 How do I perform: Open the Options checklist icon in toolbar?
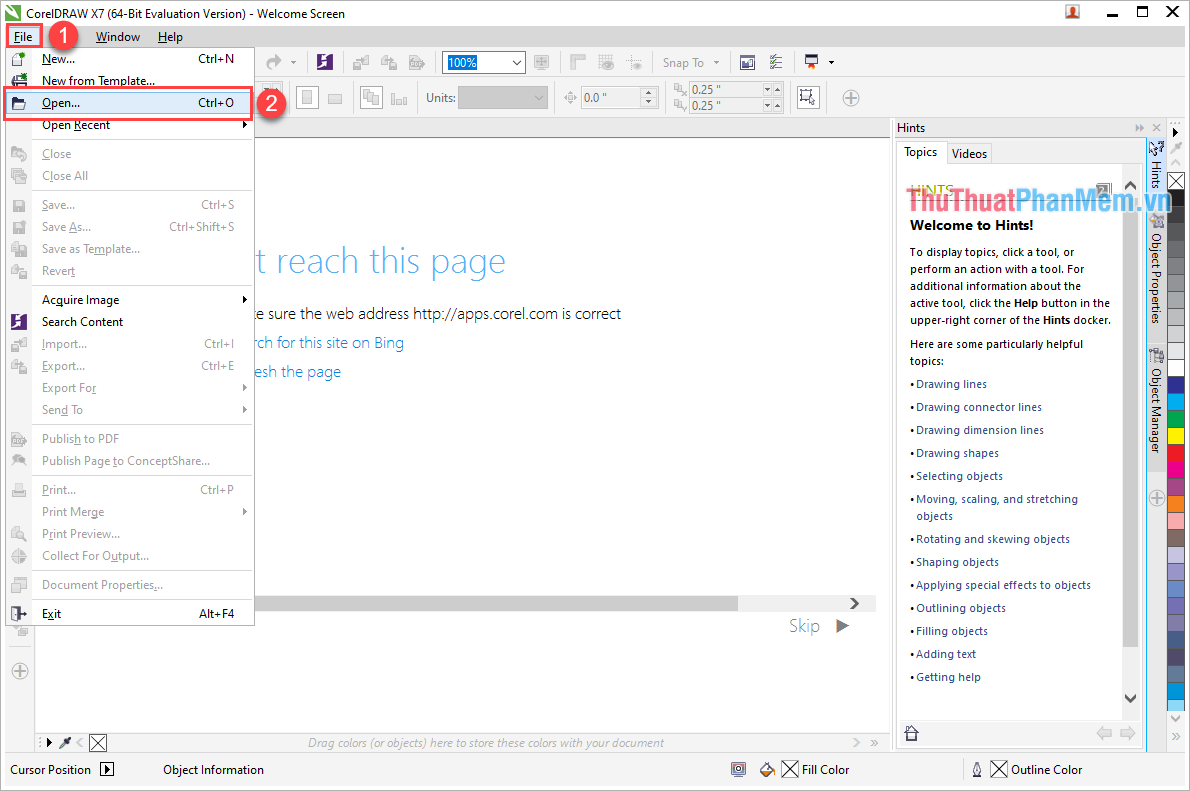coord(776,62)
